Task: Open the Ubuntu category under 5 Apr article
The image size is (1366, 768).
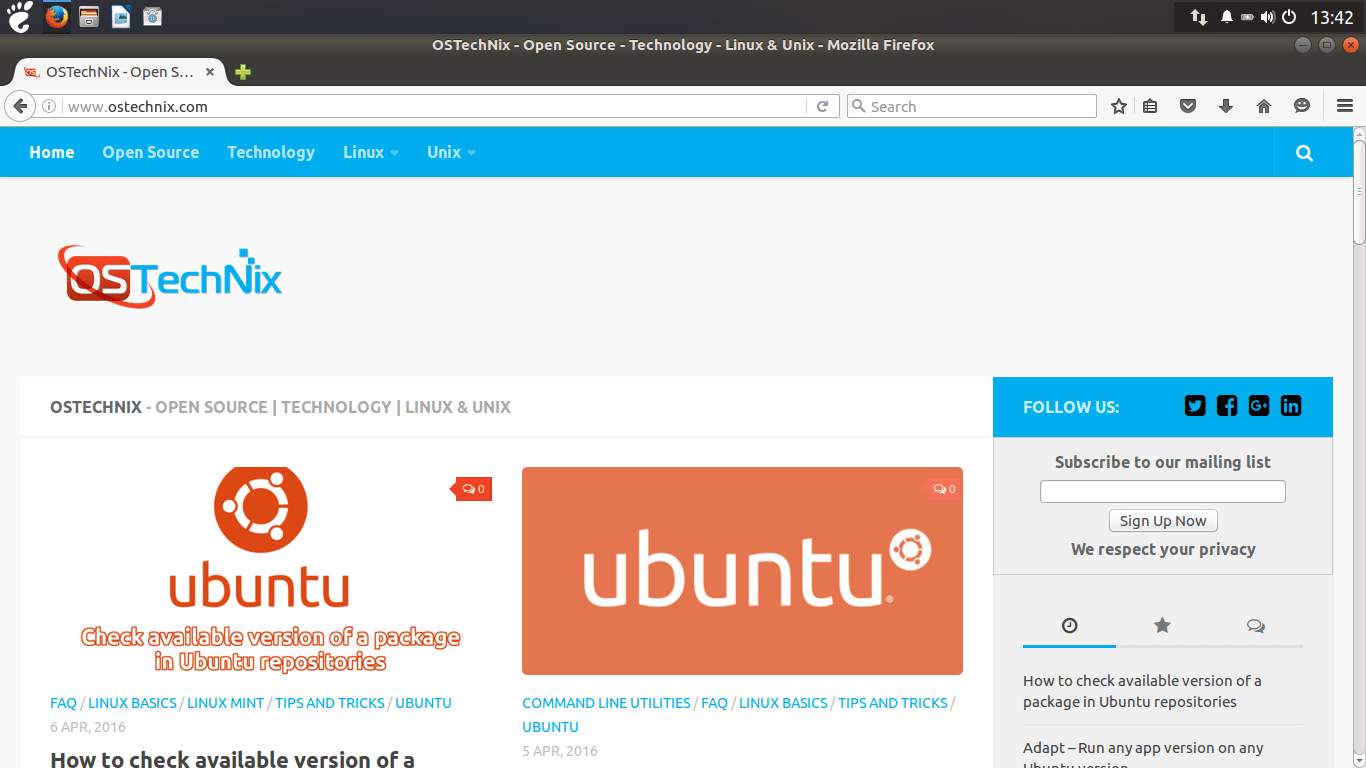Action: [x=550, y=727]
